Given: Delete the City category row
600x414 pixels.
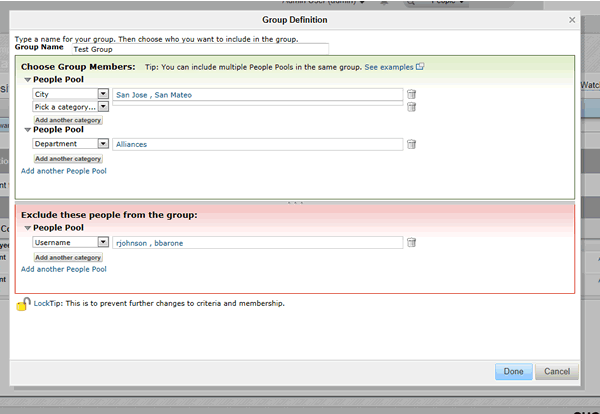Looking at the screenshot, I should point(411,94).
